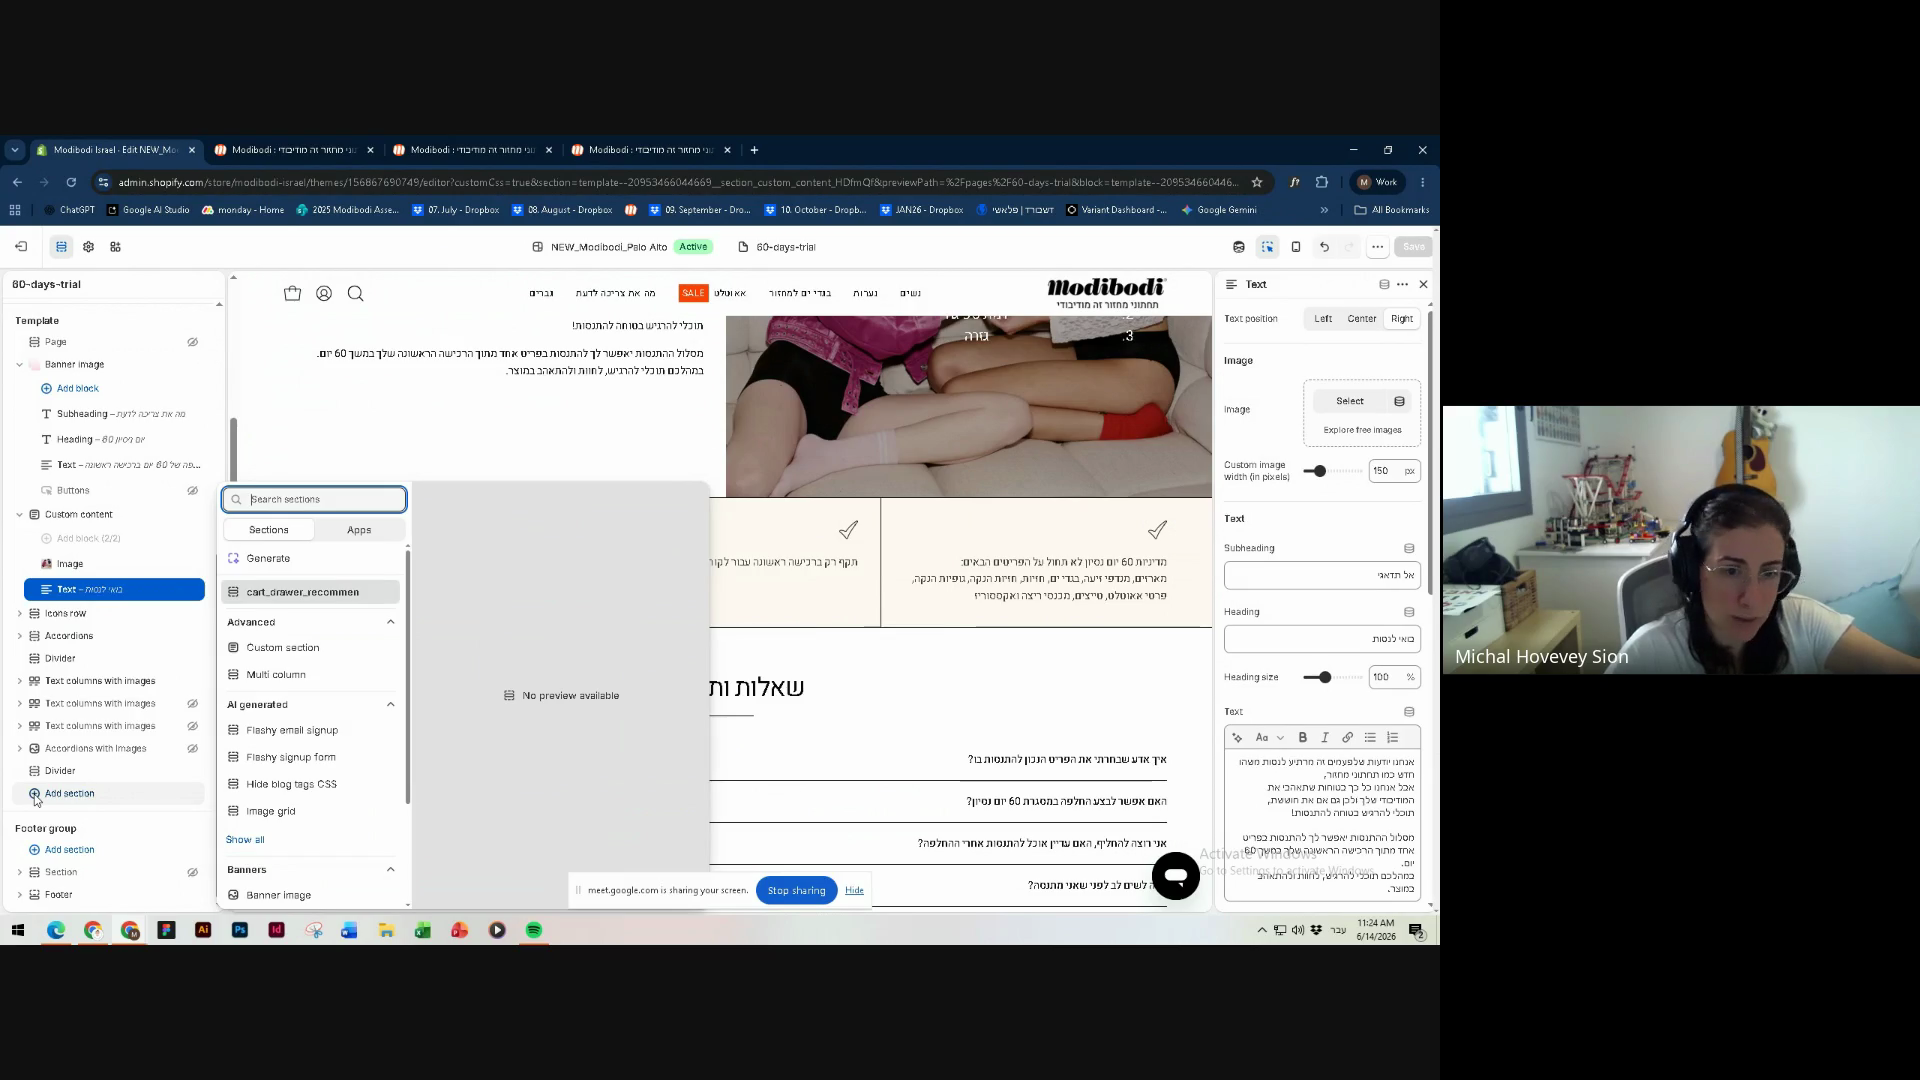
Task: Open theme settings gear icon
Action: (88, 247)
